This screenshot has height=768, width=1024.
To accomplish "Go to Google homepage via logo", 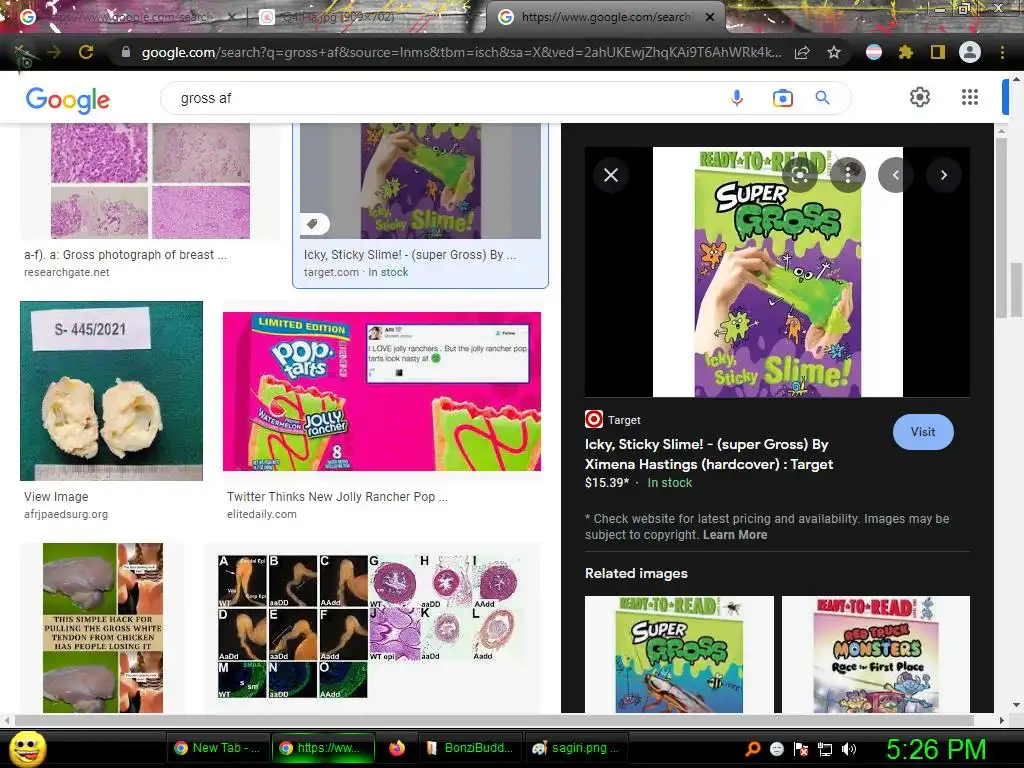I will tap(68, 99).
